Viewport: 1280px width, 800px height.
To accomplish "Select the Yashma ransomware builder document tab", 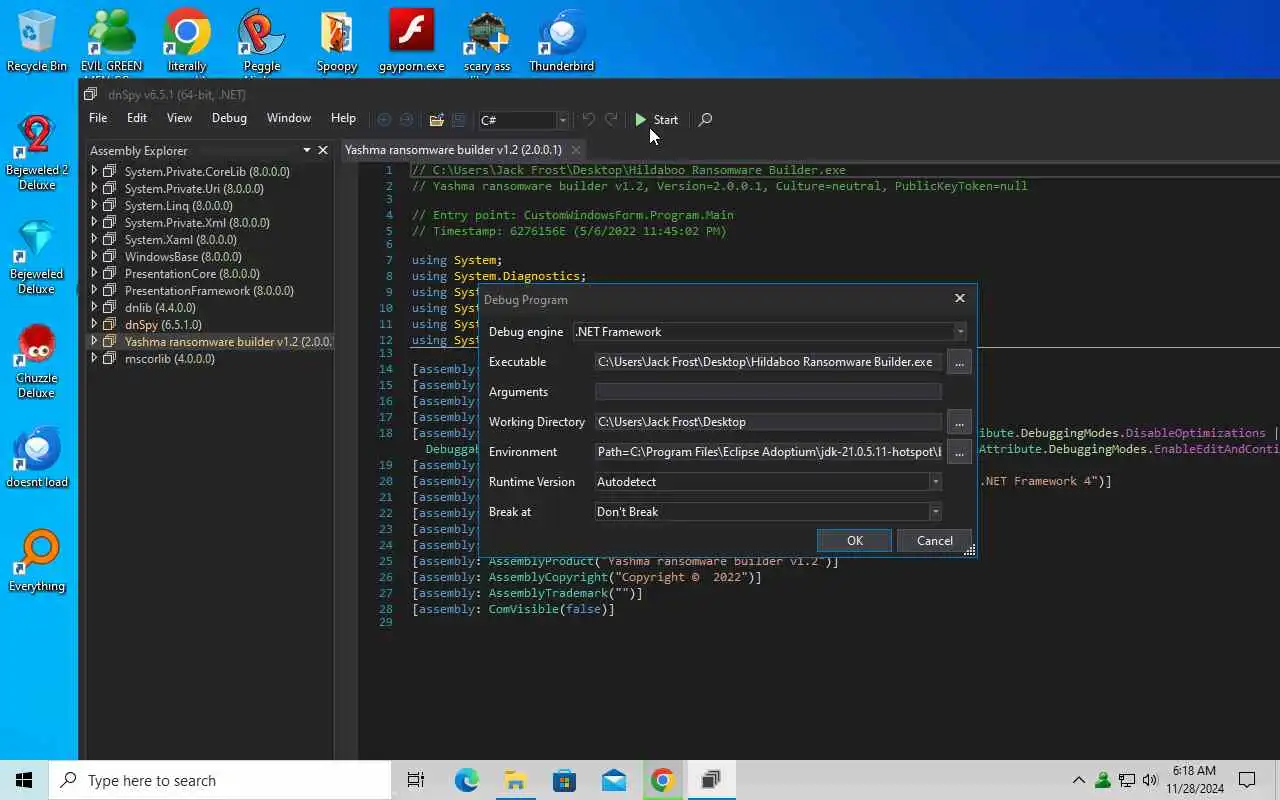I will [453, 150].
